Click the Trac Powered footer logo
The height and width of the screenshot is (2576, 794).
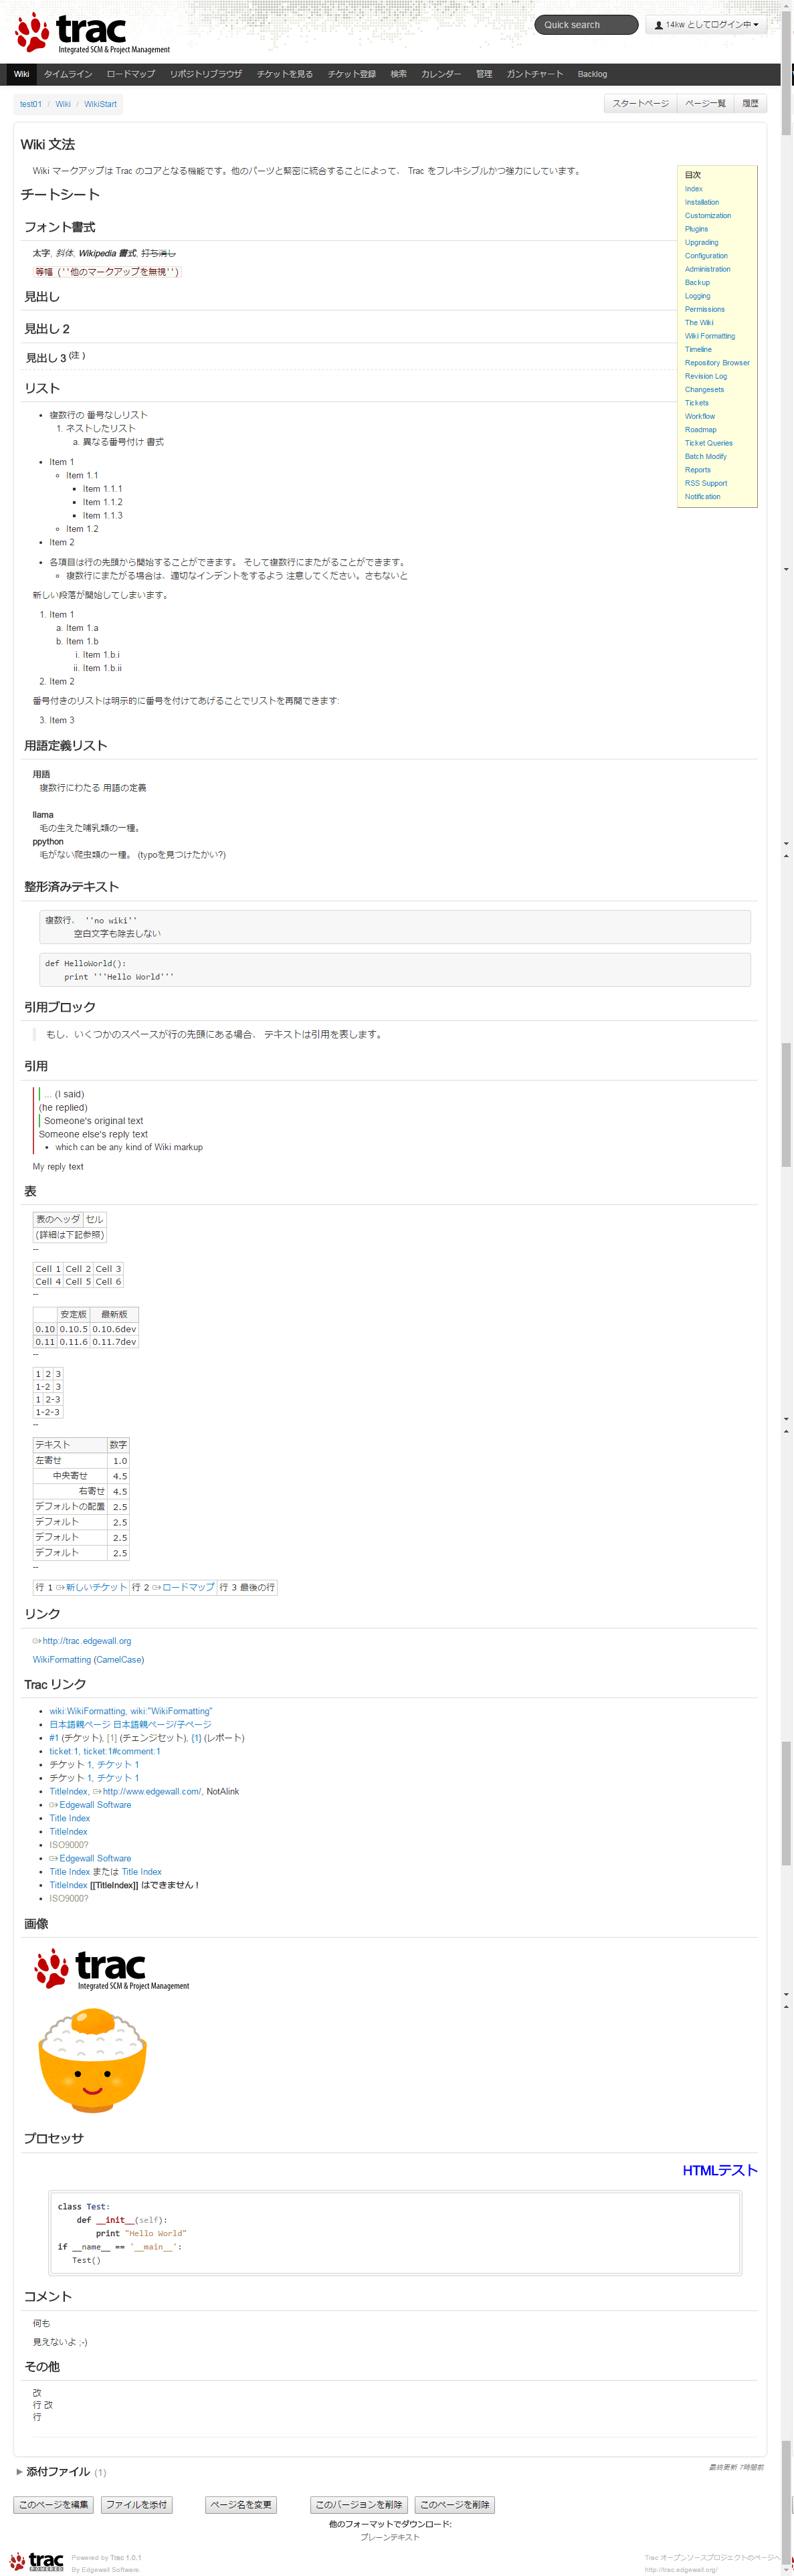(37, 2561)
